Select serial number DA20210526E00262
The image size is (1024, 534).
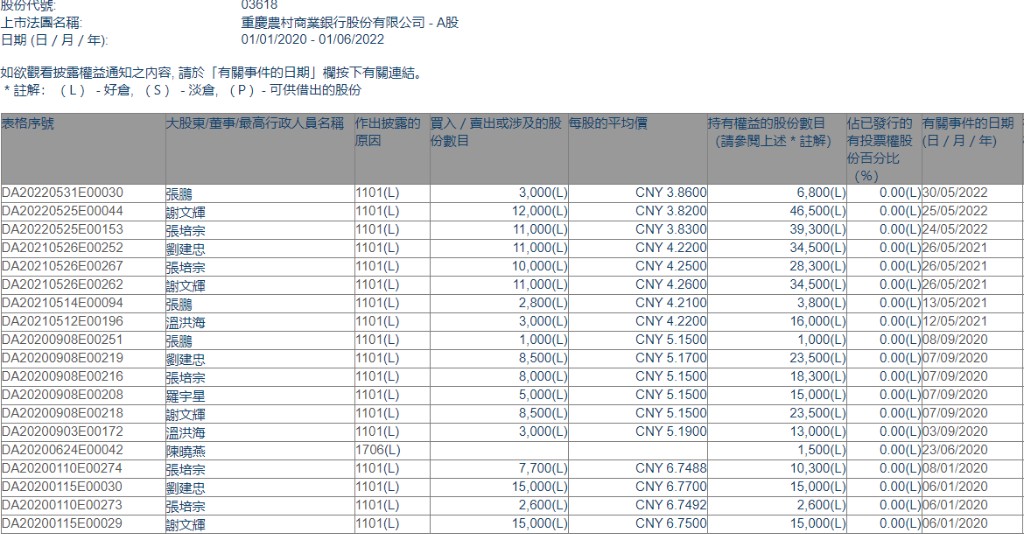click(62, 284)
